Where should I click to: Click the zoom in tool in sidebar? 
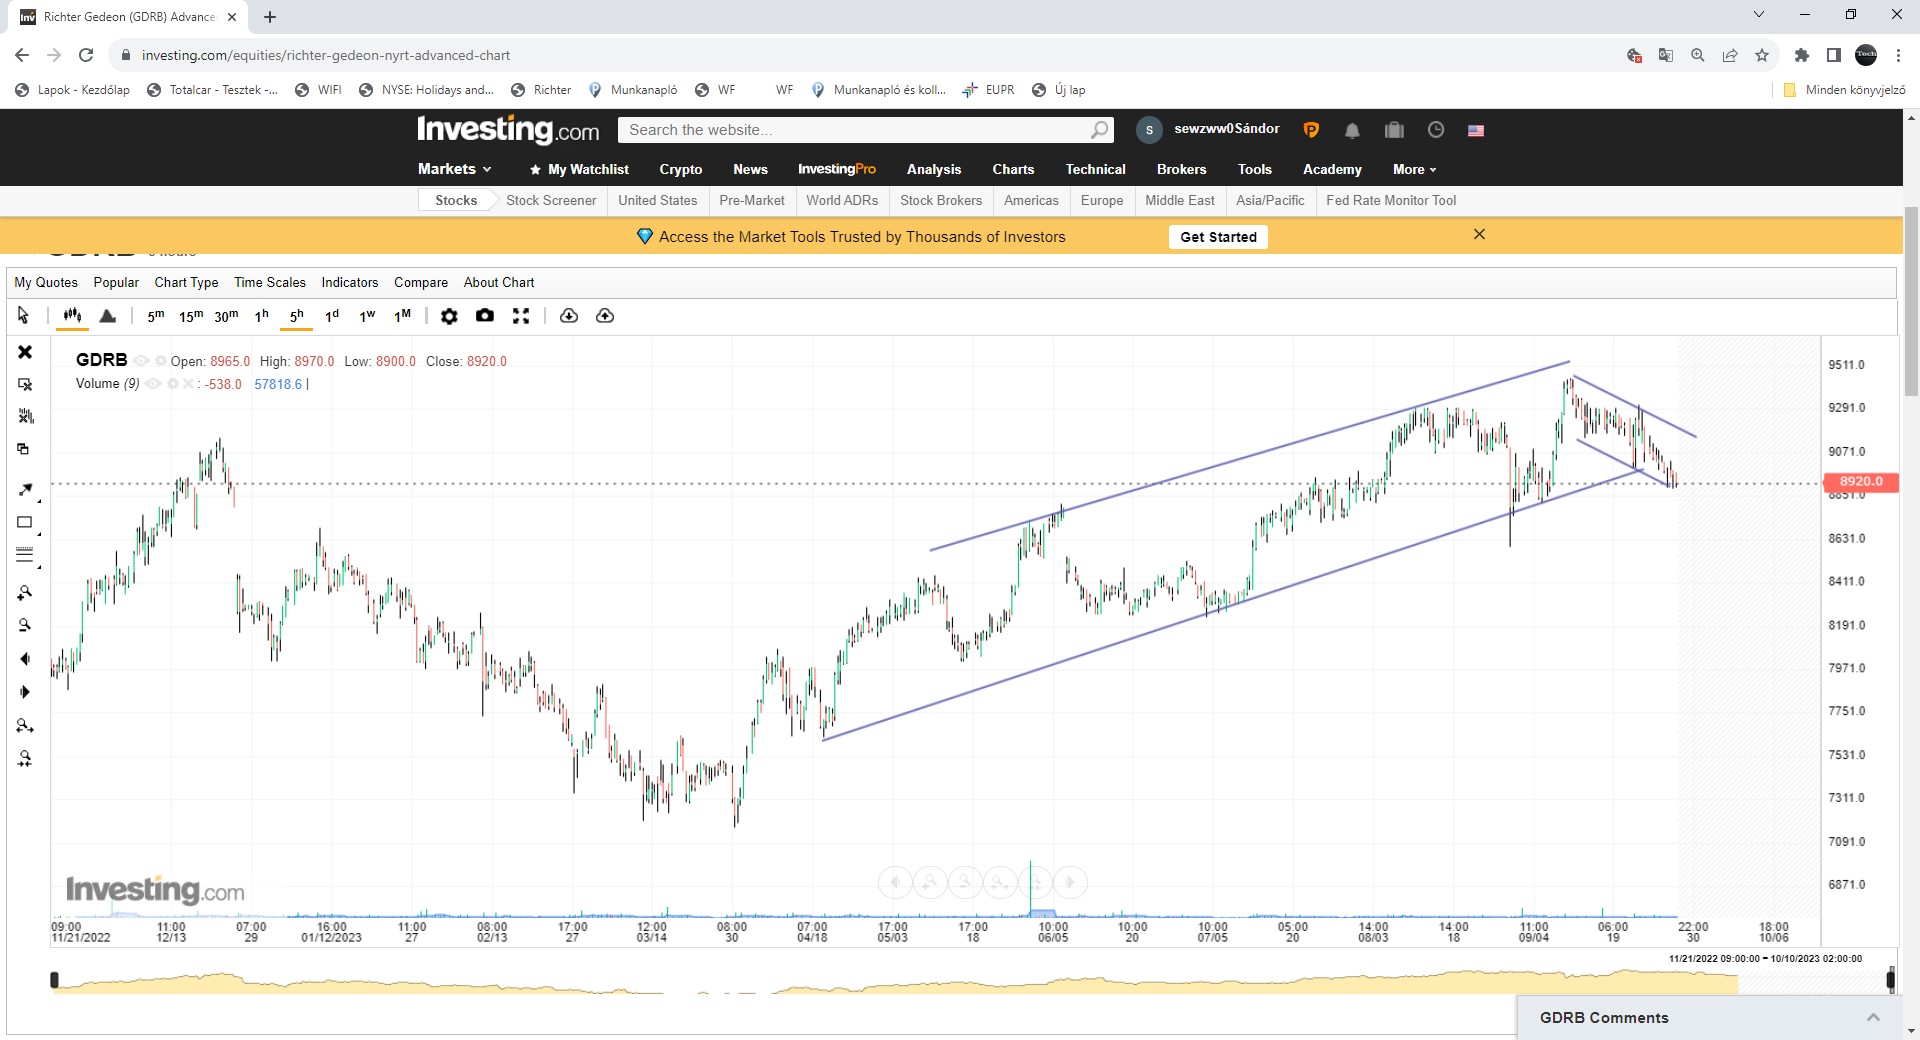[25, 593]
